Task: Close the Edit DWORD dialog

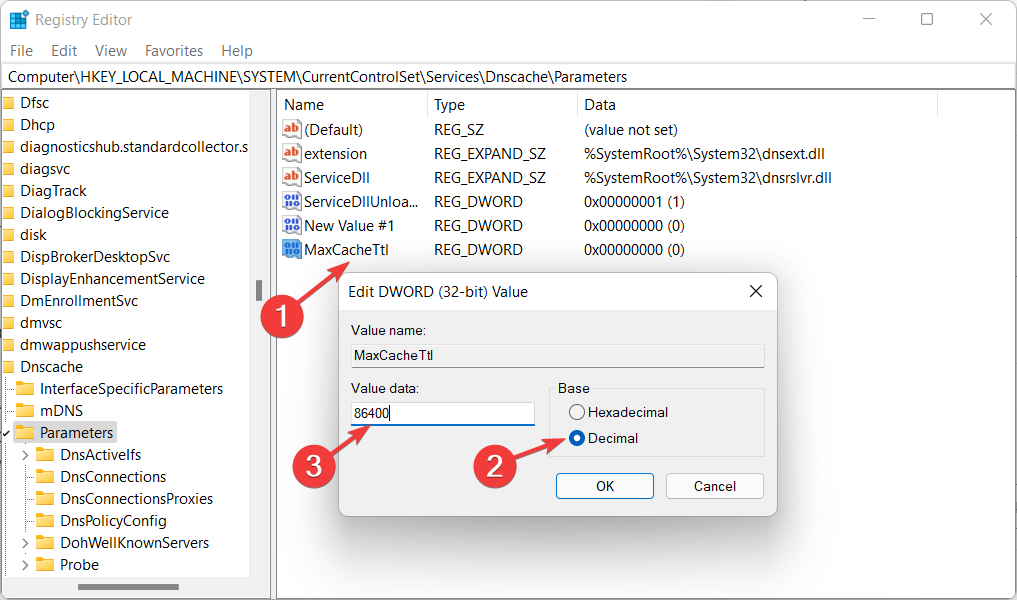Action: pos(754,292)
